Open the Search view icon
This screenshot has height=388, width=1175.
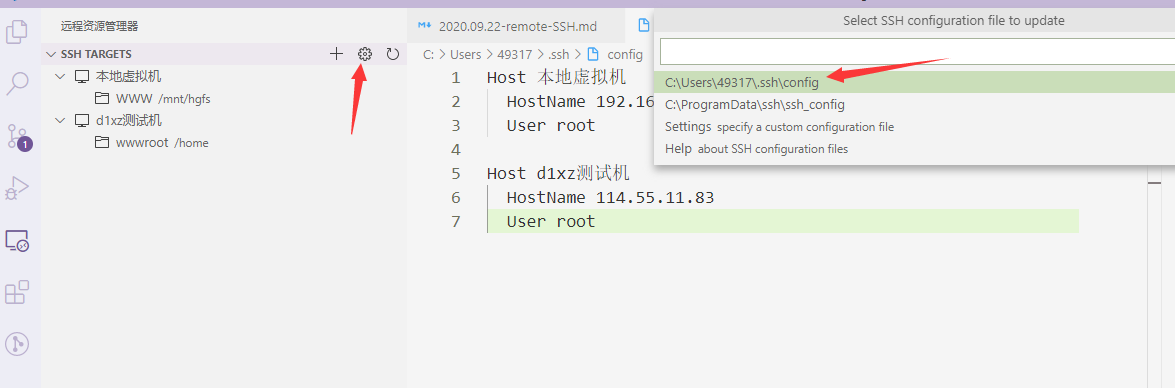pyautogui.click(x=17, y=84)
